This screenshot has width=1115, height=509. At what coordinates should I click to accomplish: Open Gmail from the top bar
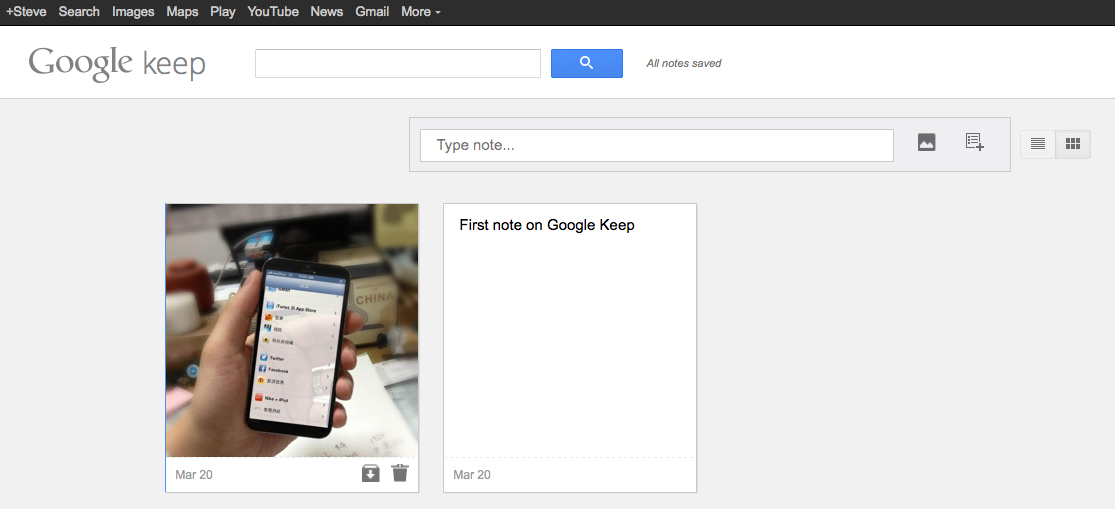tap(372, 12)
